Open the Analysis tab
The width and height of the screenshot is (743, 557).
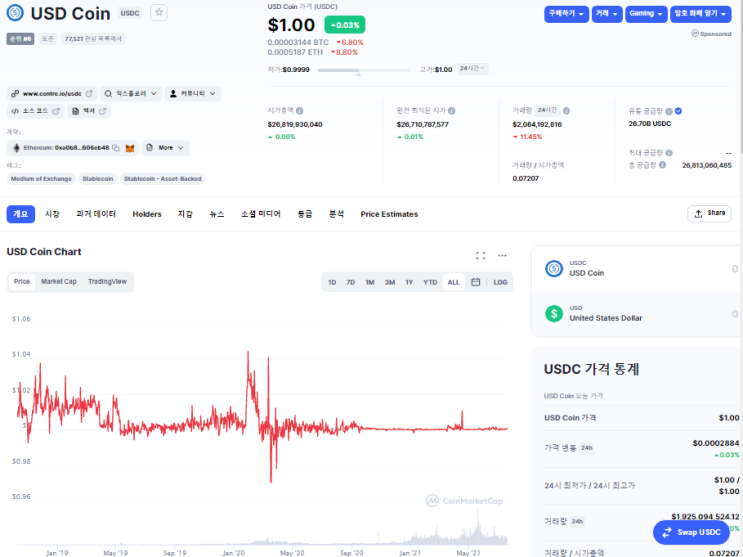tap(336, 214)
